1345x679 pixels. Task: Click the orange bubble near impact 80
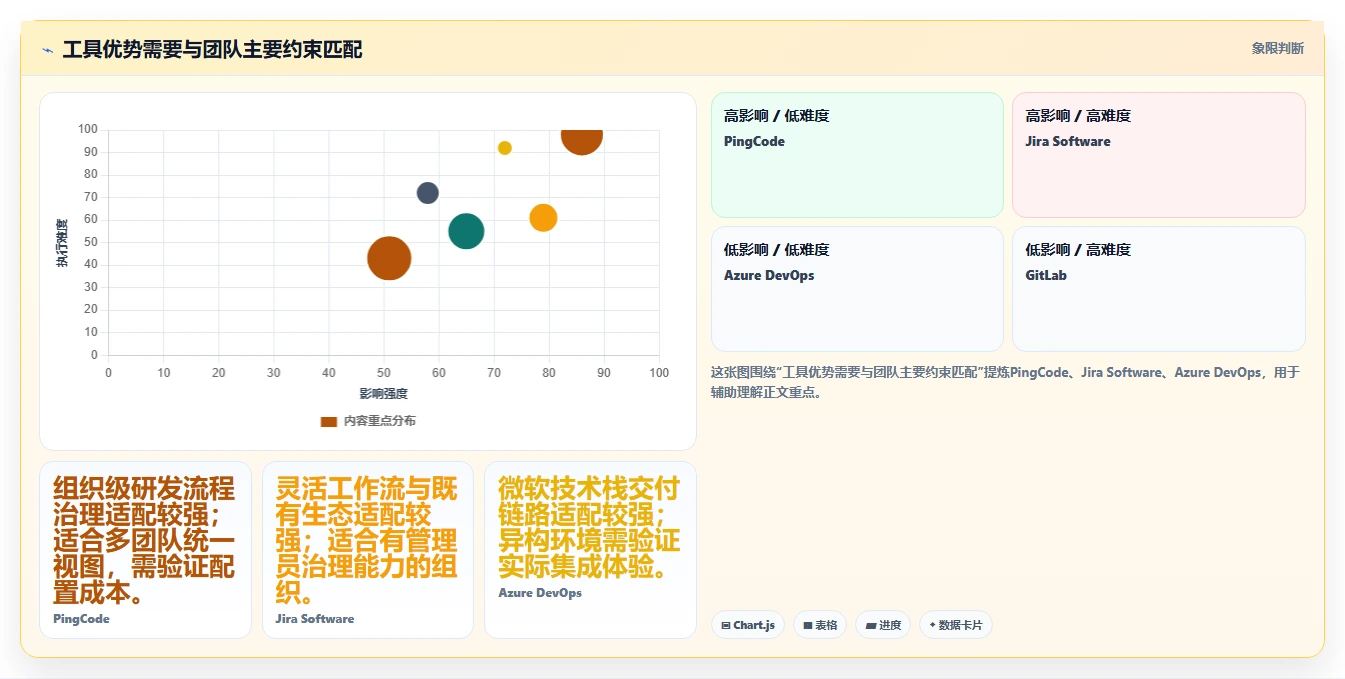point(543,217)
